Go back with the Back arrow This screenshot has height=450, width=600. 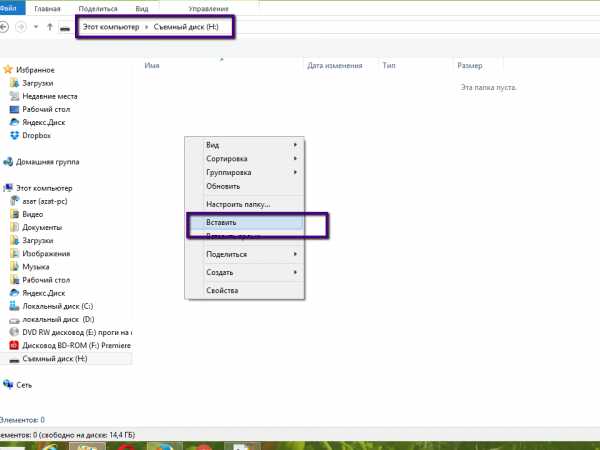6,26
